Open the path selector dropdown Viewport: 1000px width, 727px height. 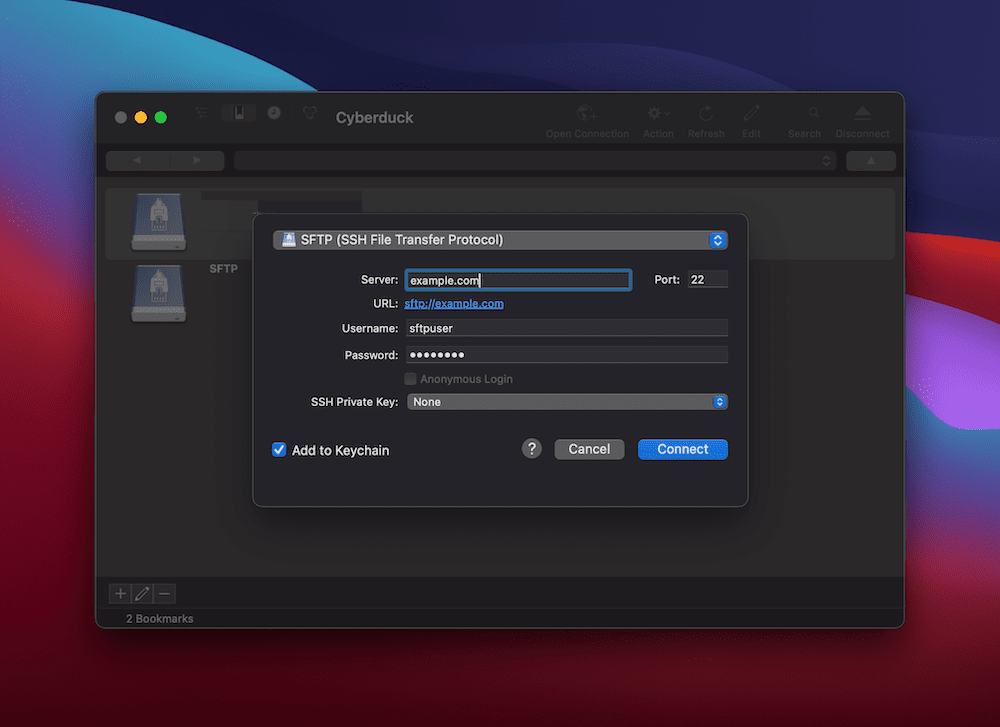point(536,161)
